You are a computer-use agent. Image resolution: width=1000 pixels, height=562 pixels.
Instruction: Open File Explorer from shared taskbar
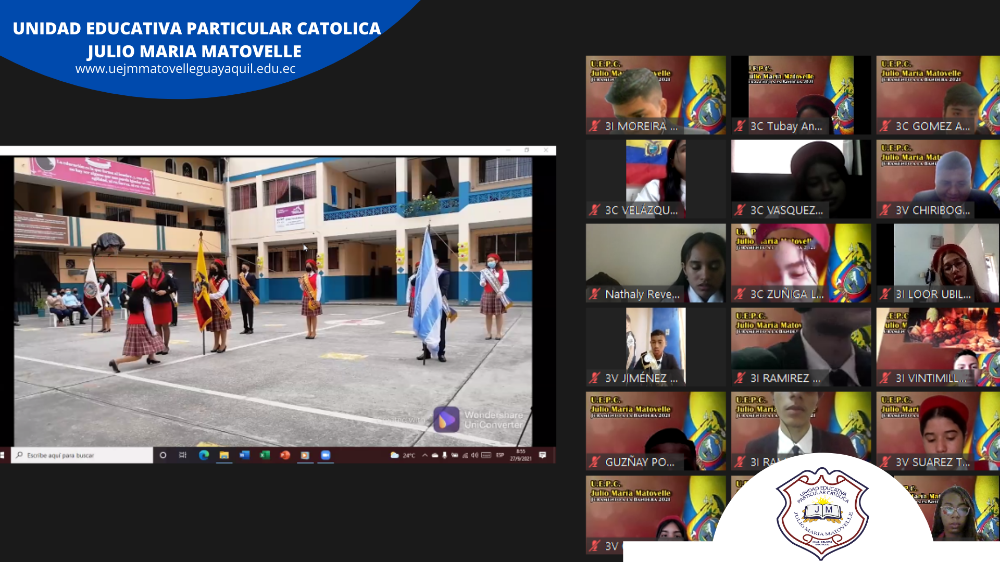click(224, 455)
